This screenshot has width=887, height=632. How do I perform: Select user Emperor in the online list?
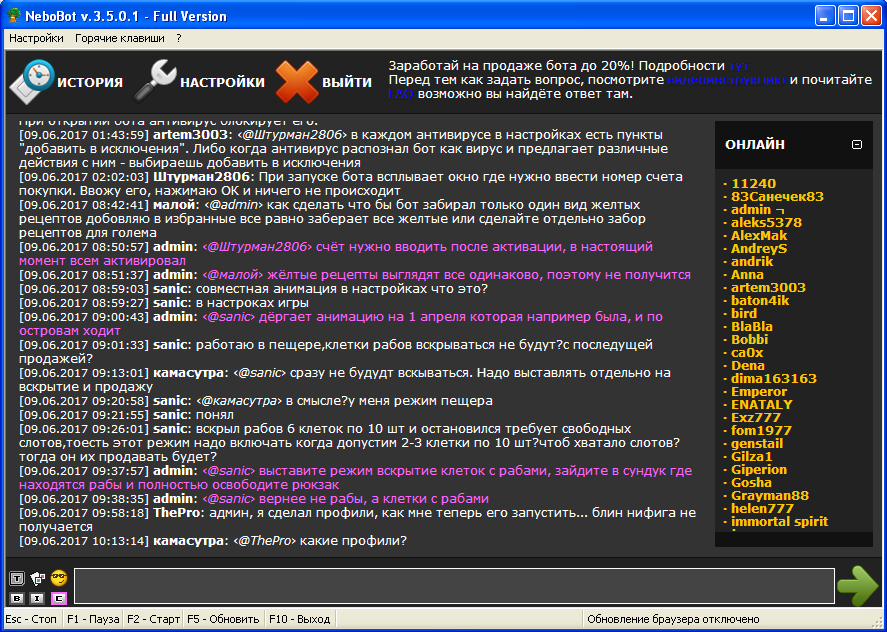coord(760,392)
